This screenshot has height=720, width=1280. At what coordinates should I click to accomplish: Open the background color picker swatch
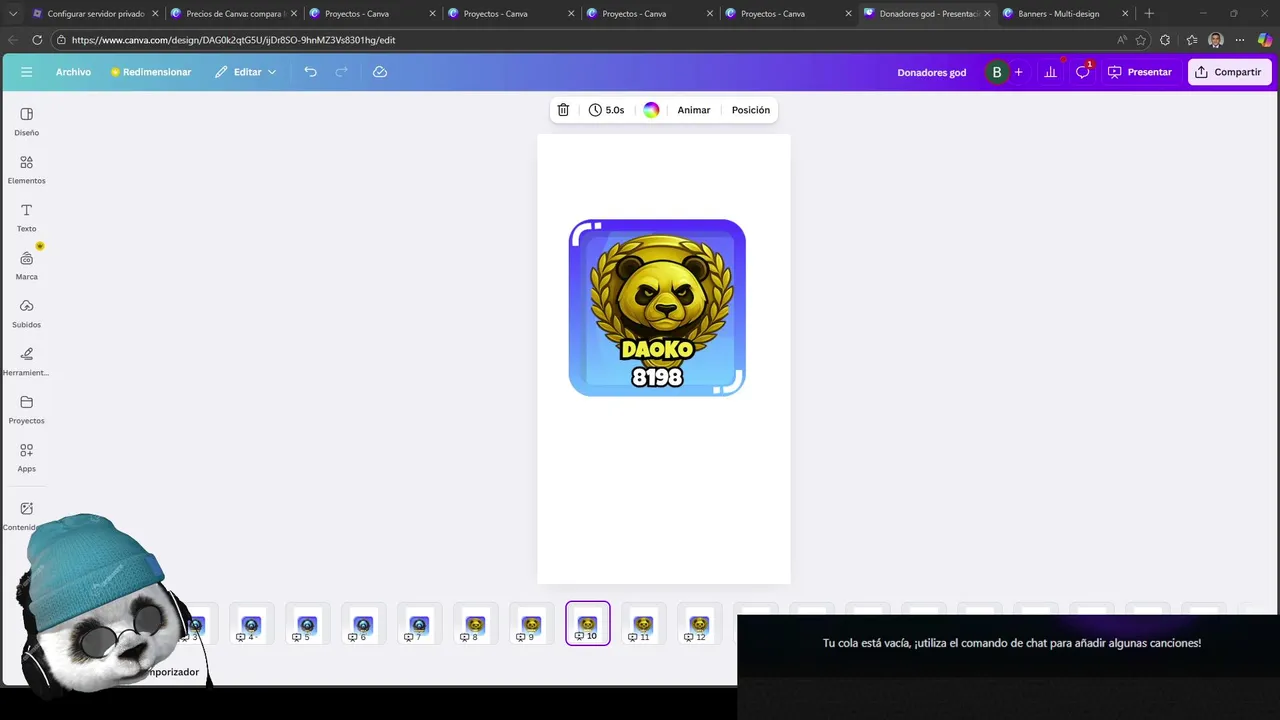(651, 110)
